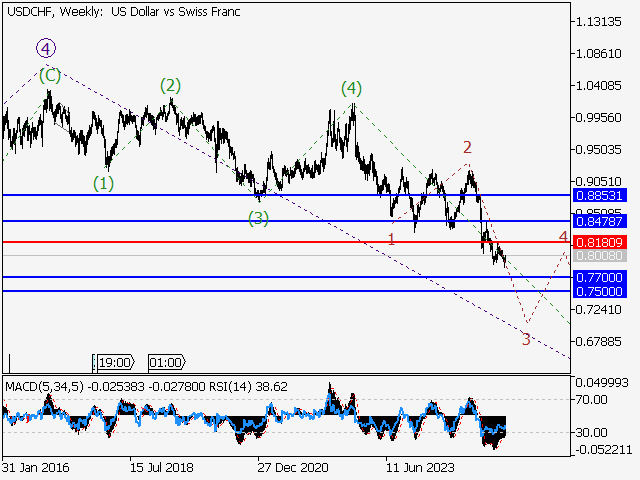Viewport: 640px width, 480px height.
Task: Click the gray 0.80080 current price tag
Action: tap(599, 256)
